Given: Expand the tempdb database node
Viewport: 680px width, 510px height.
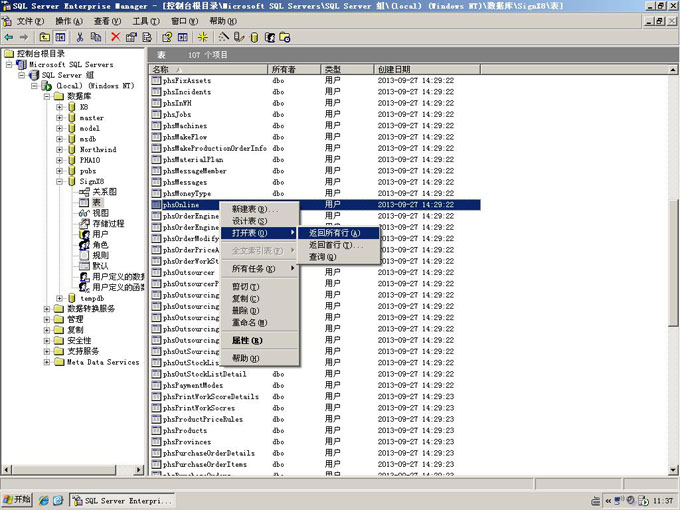Looking at the screenshot, I should [x=60, y=298].
